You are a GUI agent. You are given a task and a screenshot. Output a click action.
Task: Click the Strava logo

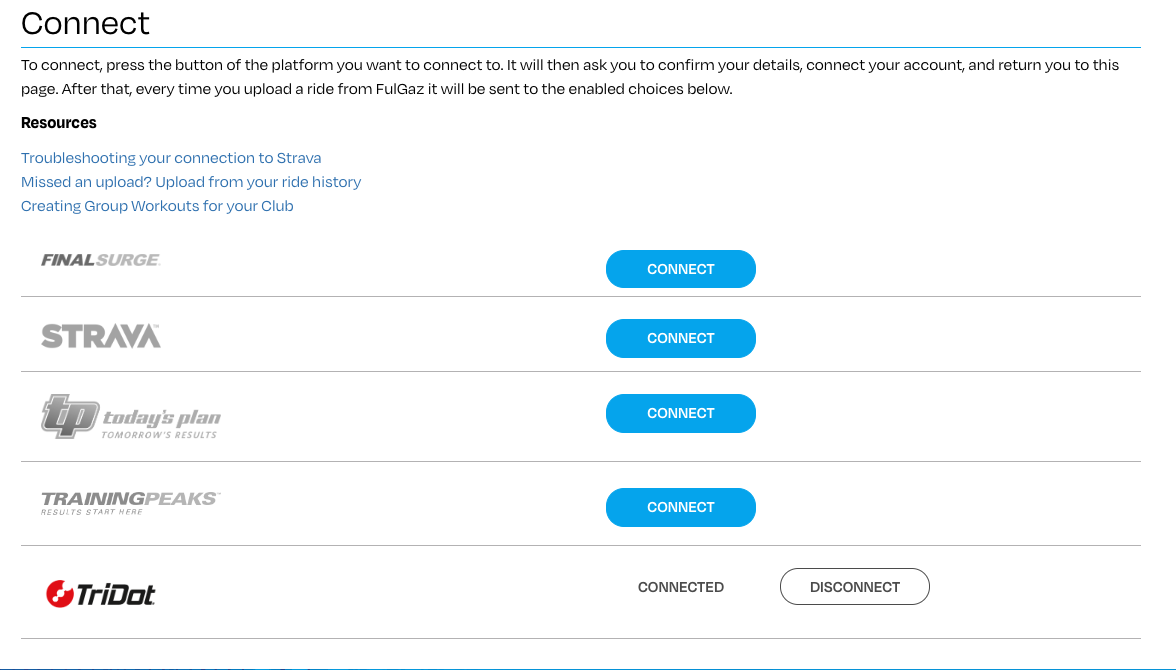click(x=100, y=336)
